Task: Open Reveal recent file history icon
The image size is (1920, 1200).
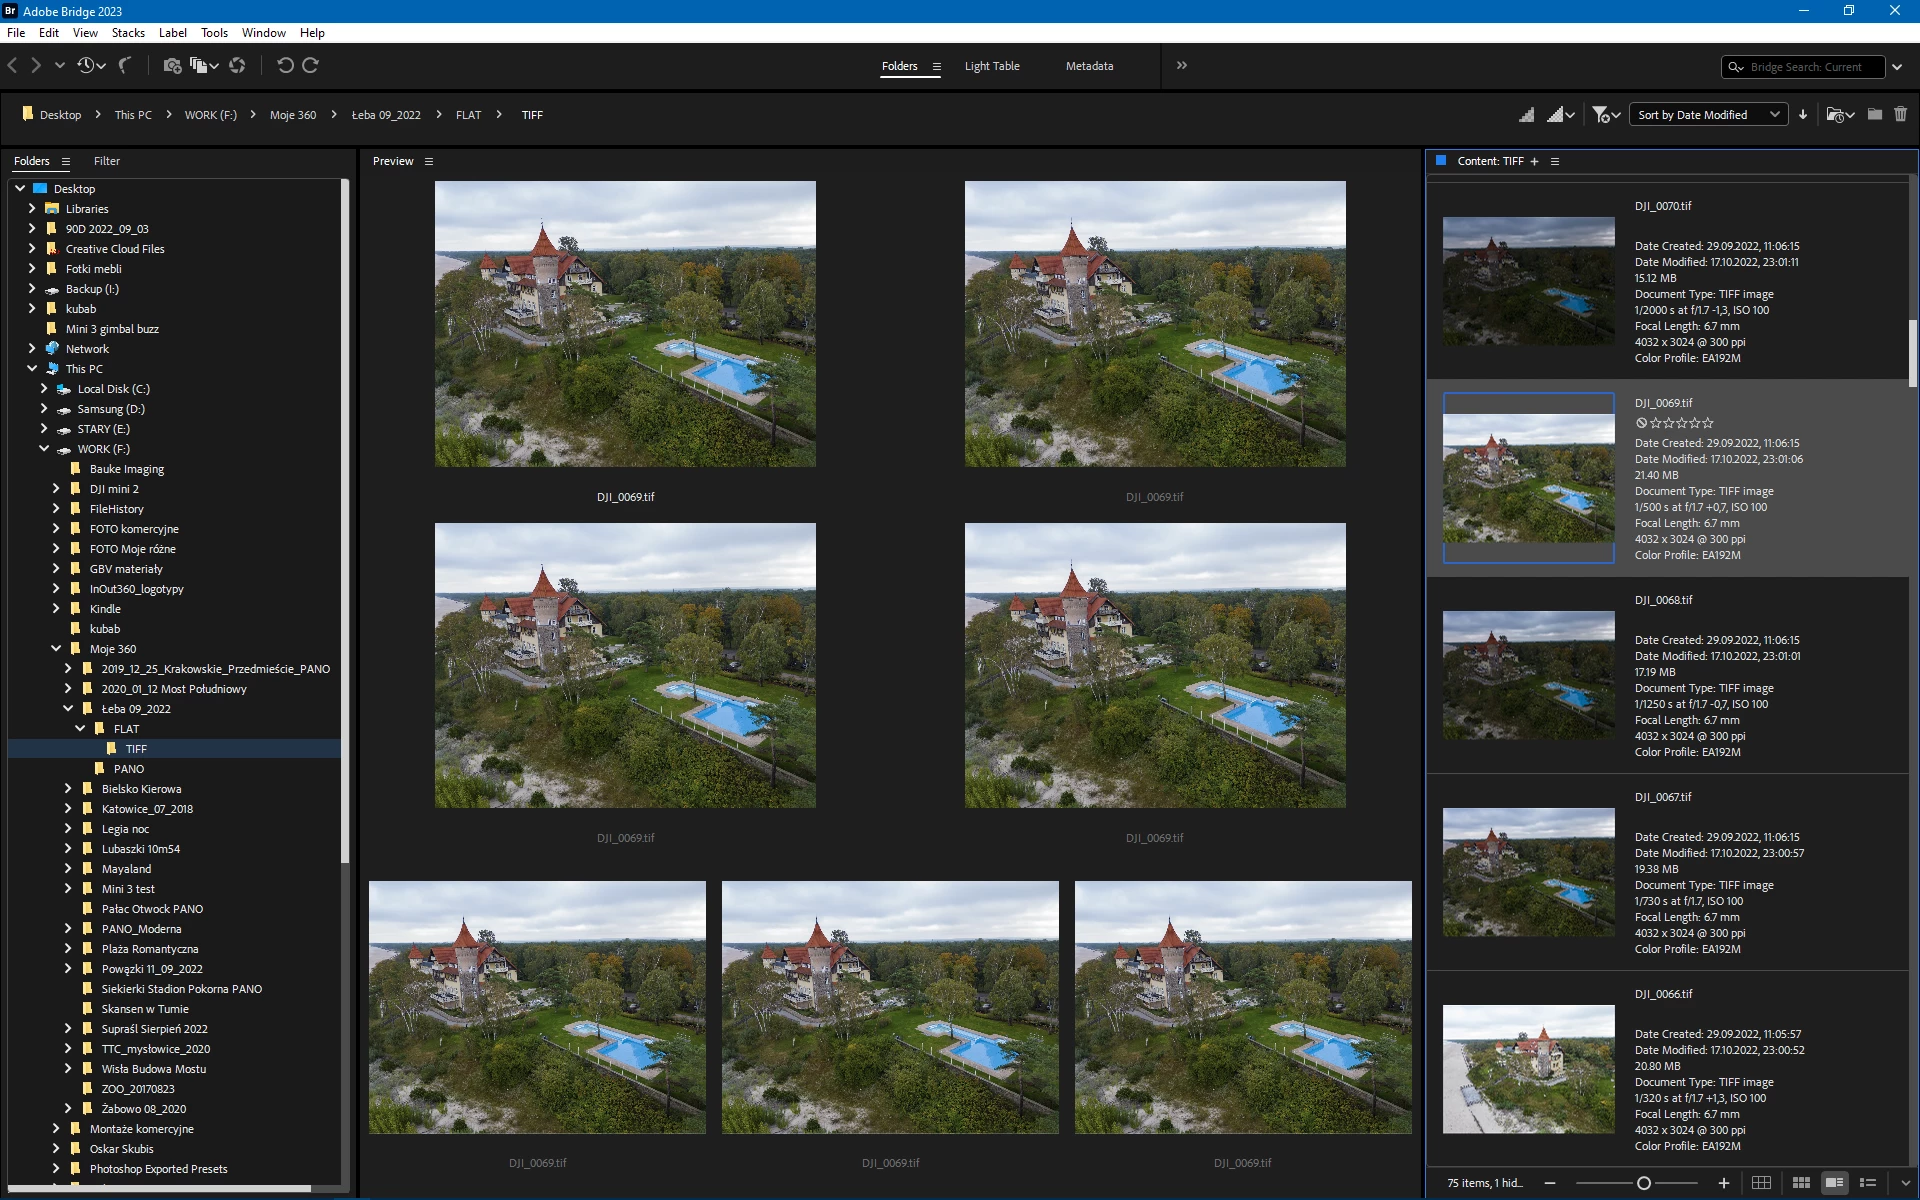Action: click(x=88, y=66)
